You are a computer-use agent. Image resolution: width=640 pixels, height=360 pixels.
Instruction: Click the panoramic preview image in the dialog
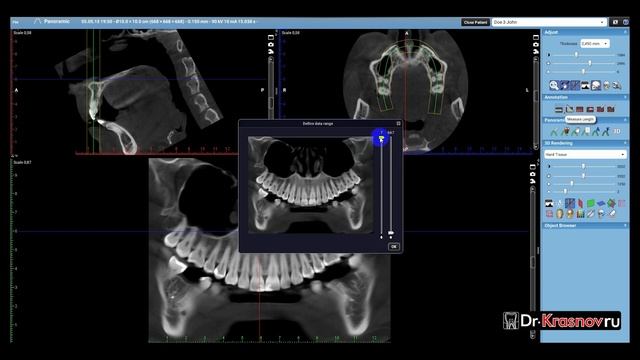tap(310, 185)
